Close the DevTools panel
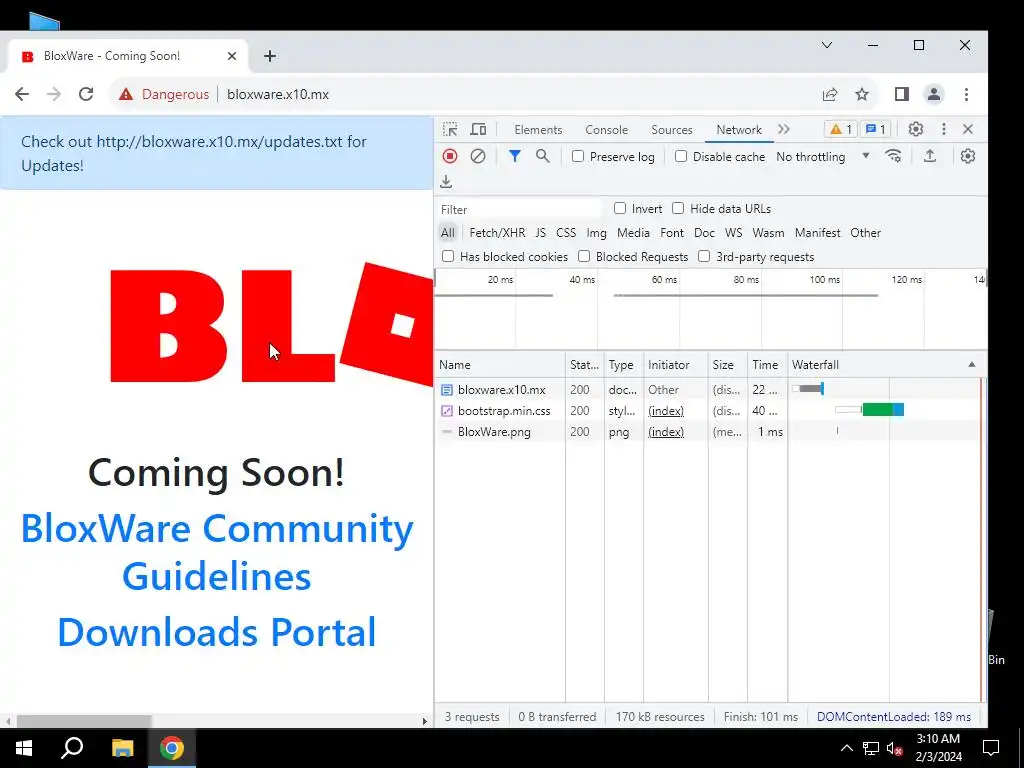 968,129
